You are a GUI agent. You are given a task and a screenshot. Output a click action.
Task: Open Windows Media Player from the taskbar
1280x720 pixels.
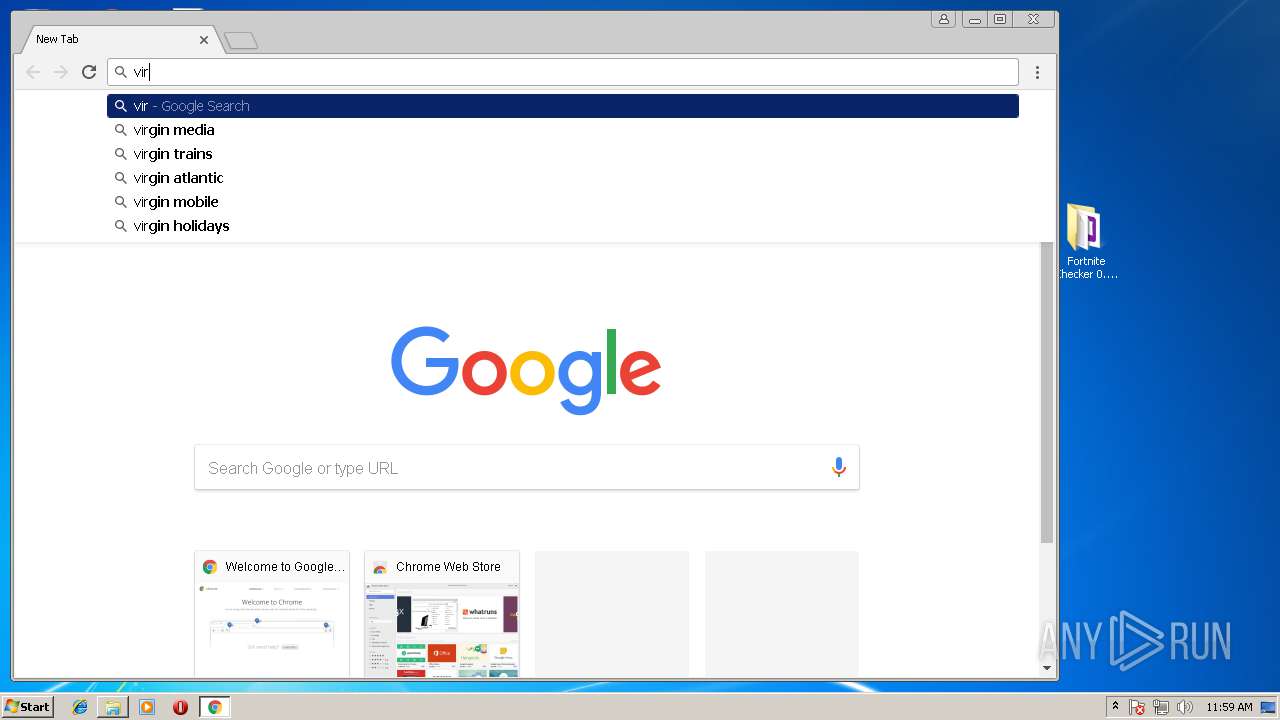(147, 707)
